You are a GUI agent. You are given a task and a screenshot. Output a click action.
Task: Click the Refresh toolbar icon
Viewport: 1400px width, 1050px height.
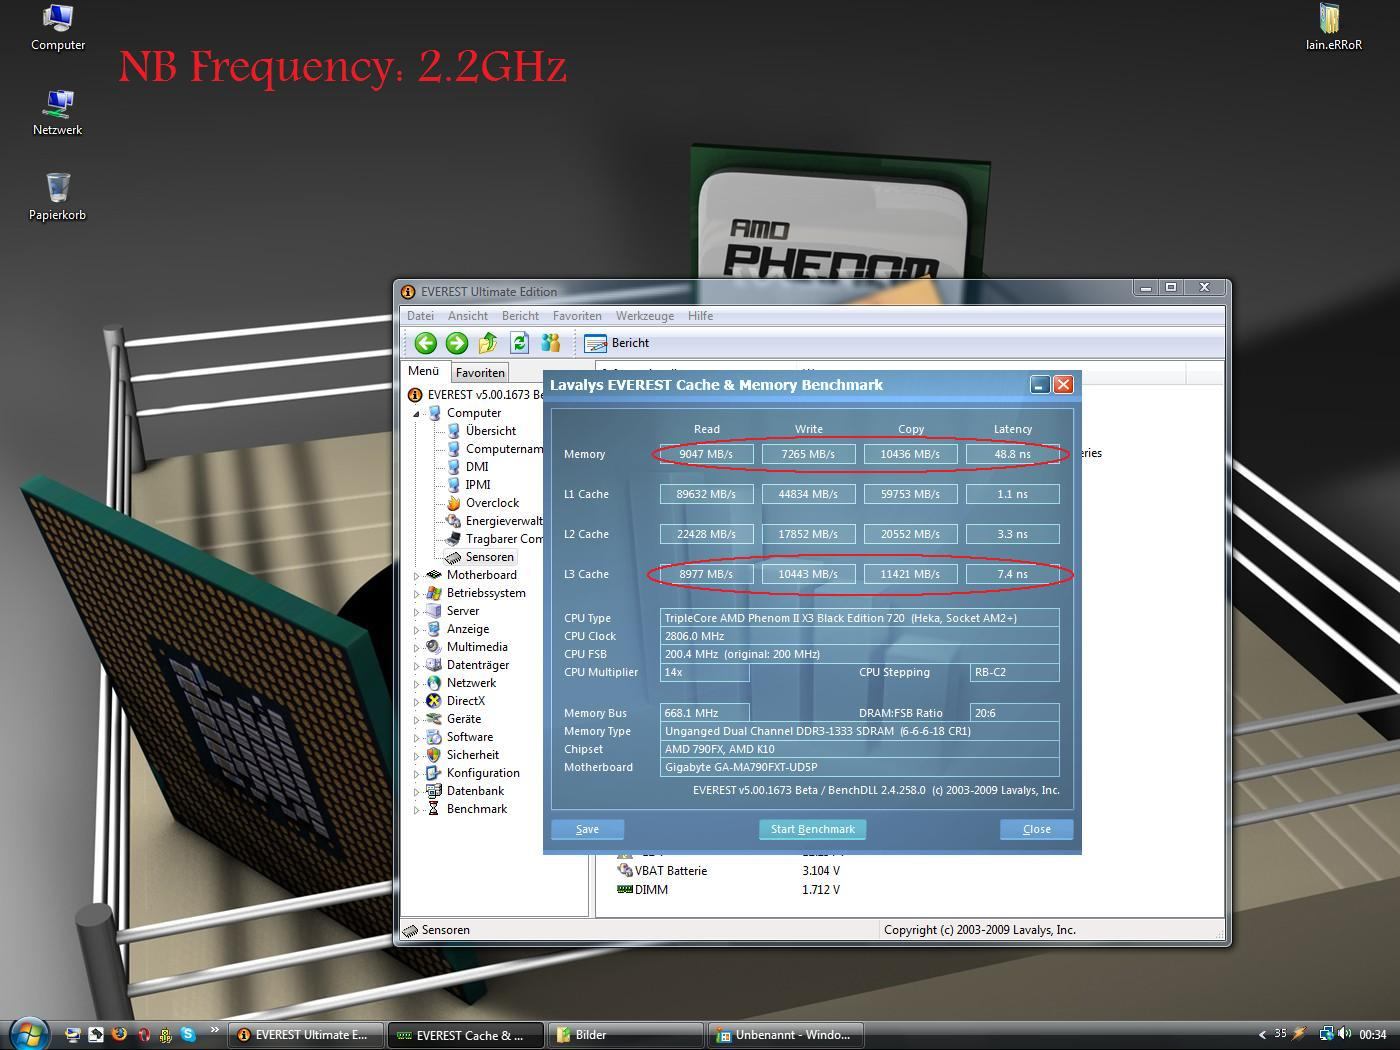[519, 343]
